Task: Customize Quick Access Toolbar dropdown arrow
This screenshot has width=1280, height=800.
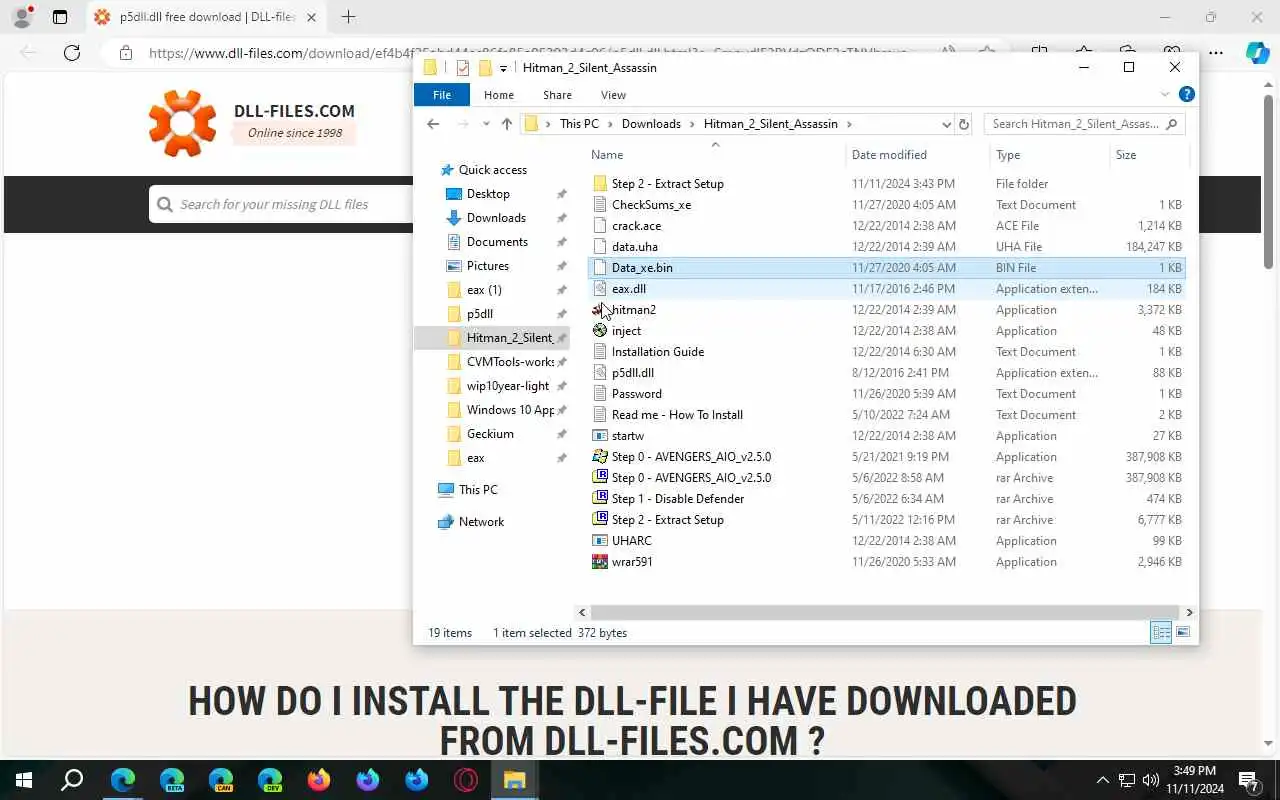Action: tap(503, 68)
